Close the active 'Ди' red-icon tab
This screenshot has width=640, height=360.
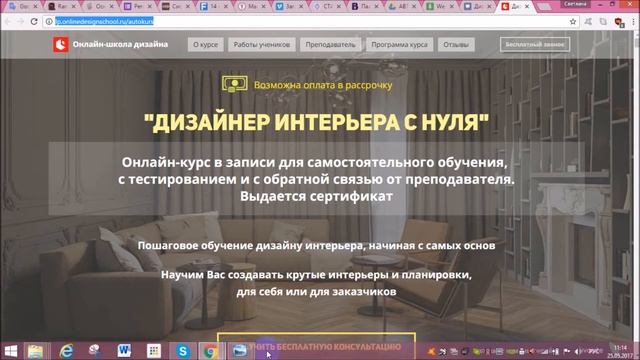(527, 7)
